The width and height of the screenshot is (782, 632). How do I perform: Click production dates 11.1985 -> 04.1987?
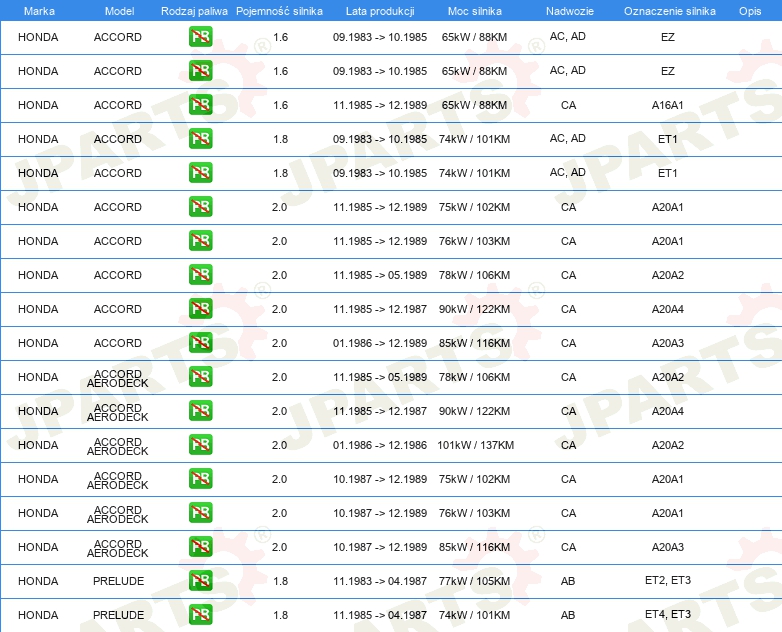(x=380, y=615)
